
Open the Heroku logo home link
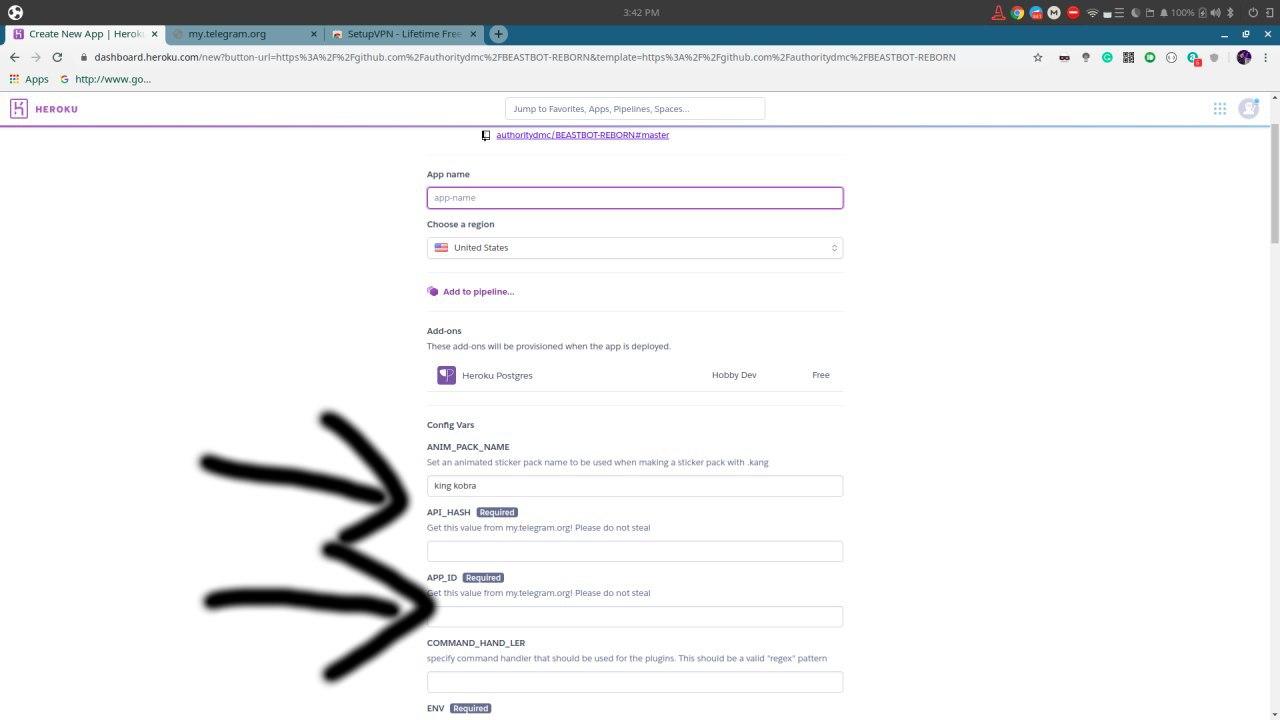click(43, 108)
